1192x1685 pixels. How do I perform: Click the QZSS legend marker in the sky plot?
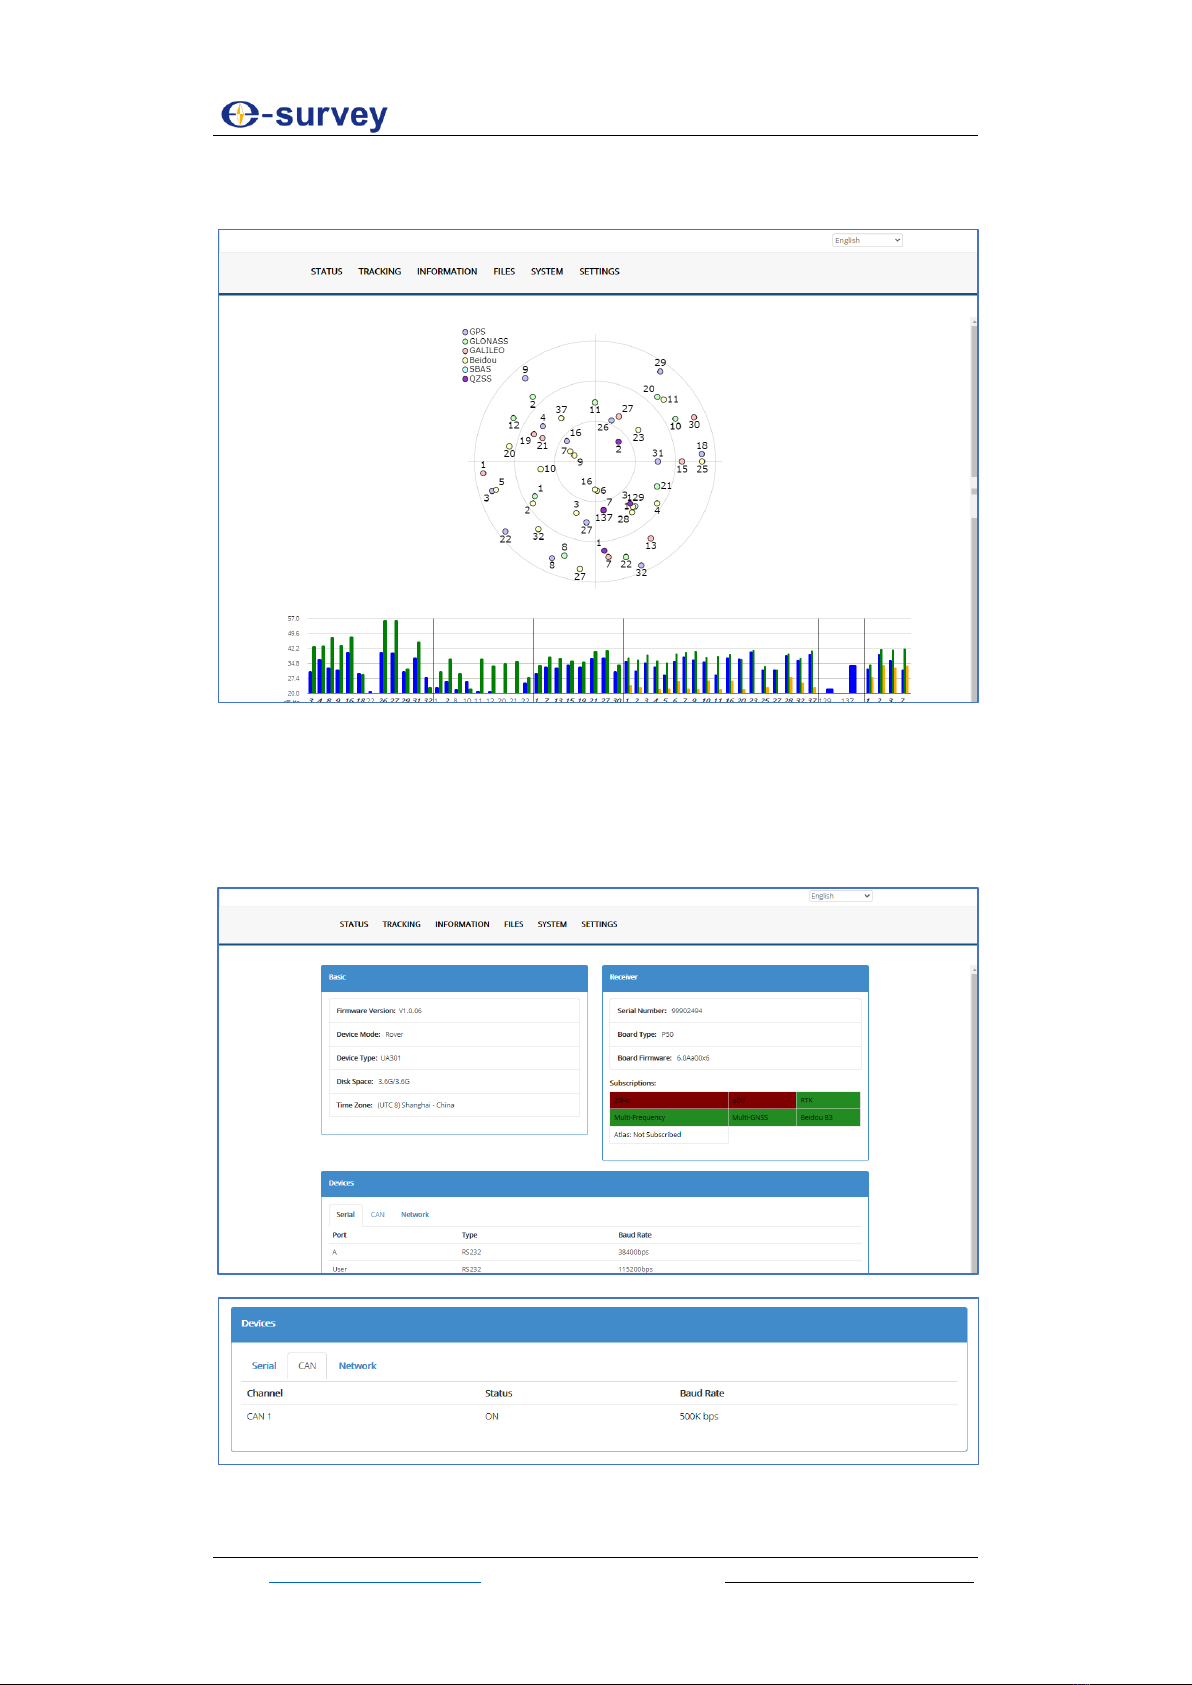[x=465, y=379]
